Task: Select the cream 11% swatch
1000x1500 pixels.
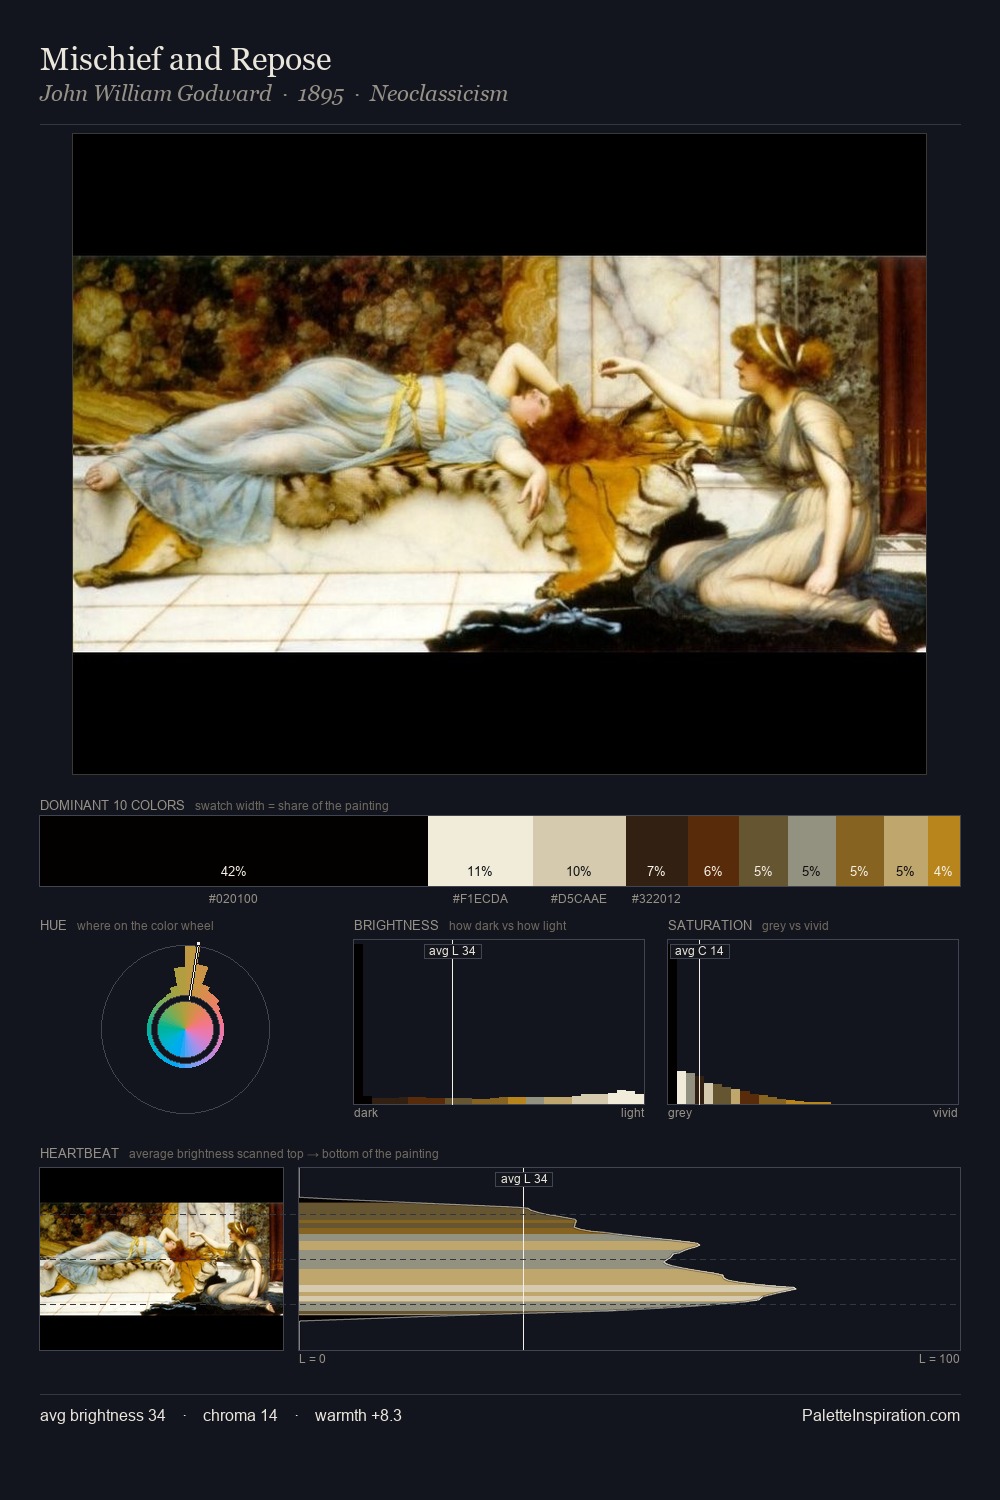Action: pos(480,851)
